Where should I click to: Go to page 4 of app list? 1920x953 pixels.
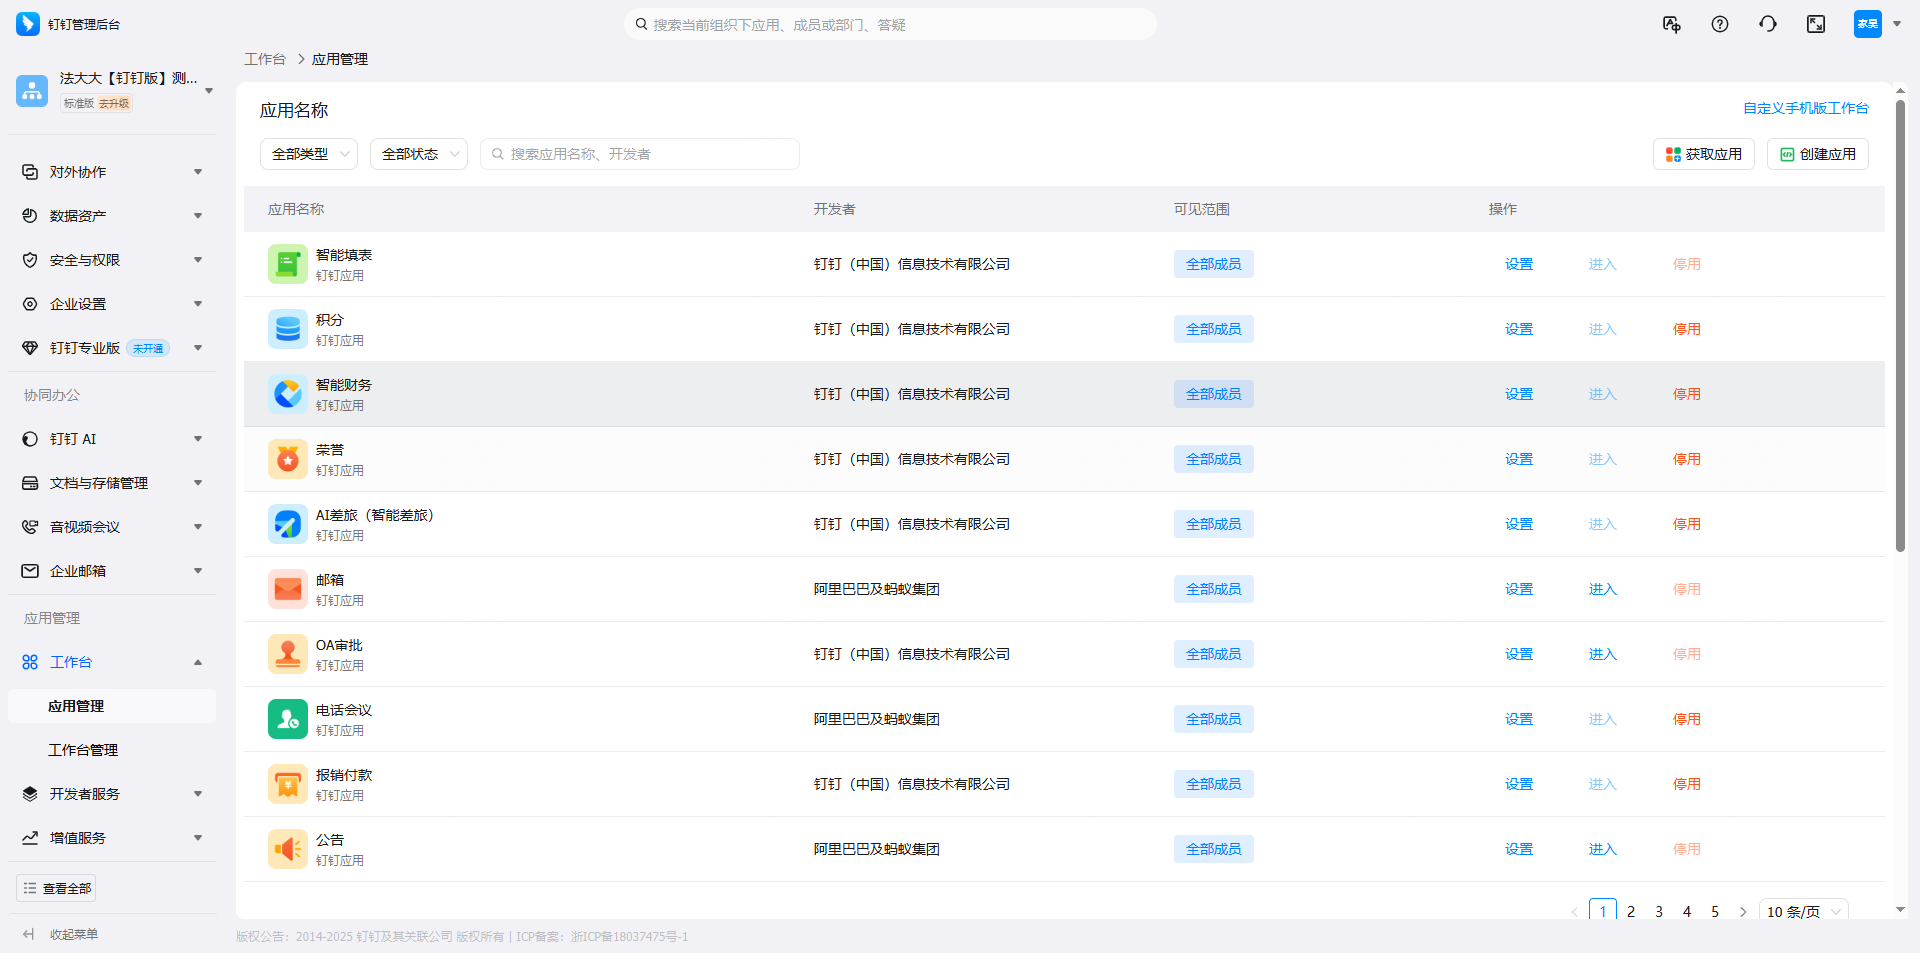(1687, 912)
